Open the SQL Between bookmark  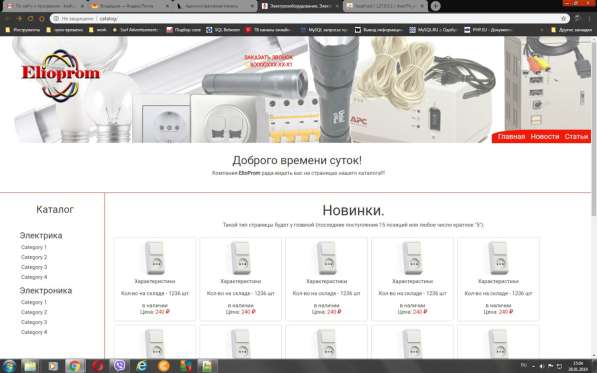(223, 30)
